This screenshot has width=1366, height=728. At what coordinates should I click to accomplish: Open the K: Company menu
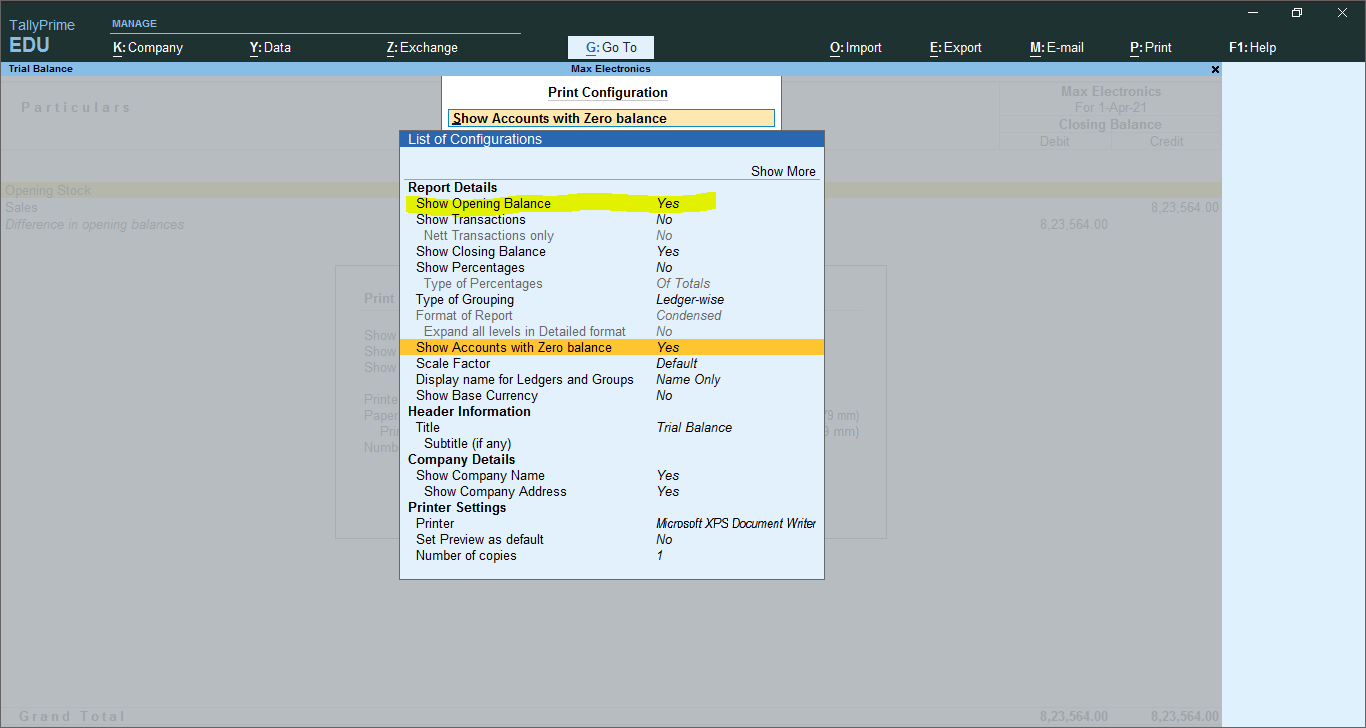click(x=148, y=47)
